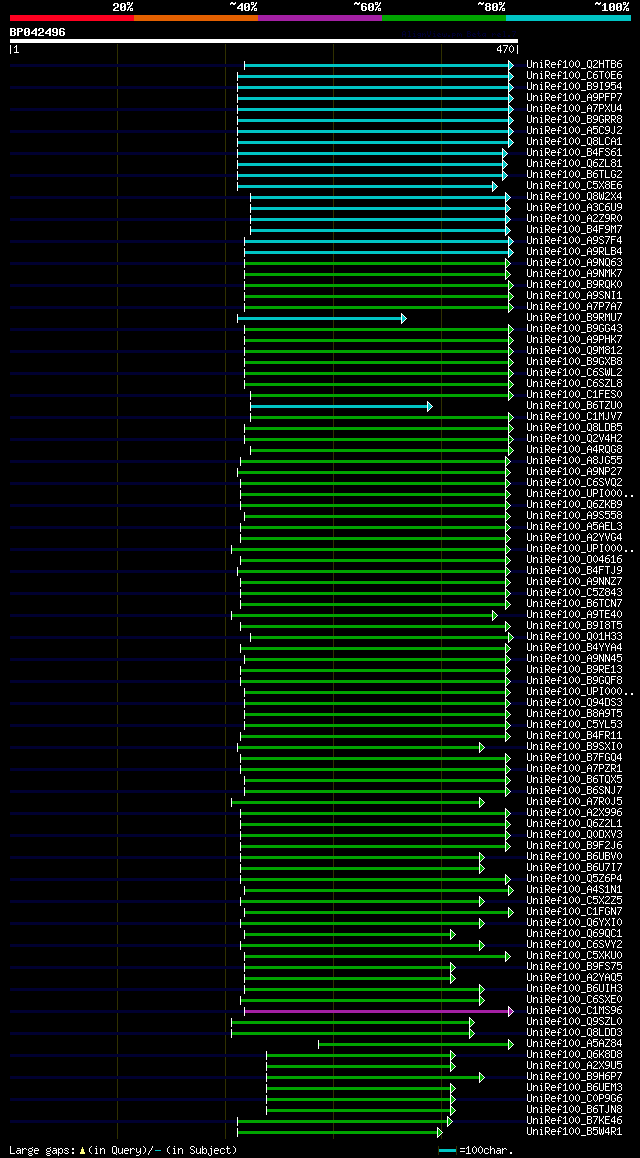Open hit UniRef100_Q8LCA1
The height and width of the screenshot is (1158, 640).
pos(574,142)
